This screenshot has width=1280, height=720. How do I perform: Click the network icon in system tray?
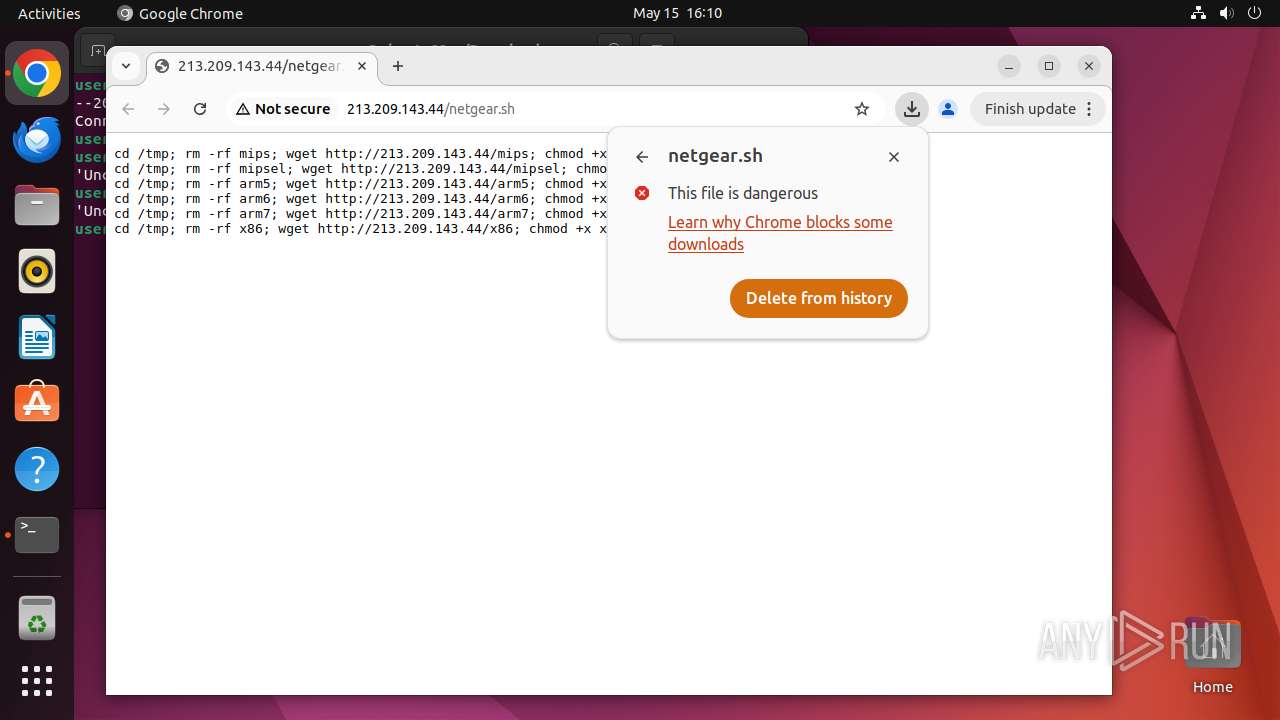[1199, 13]
